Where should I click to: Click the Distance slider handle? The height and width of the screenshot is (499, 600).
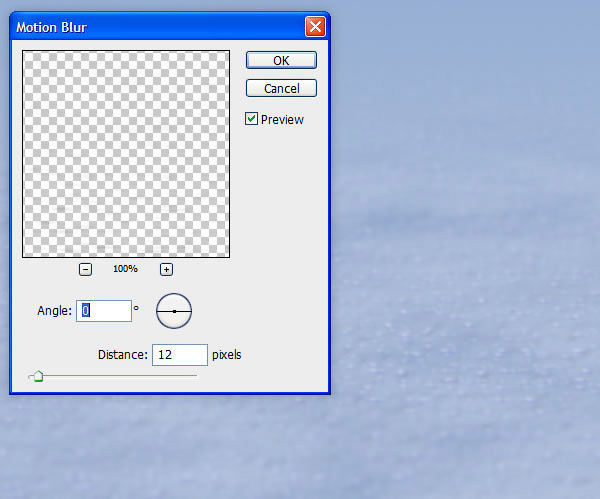[x=38, y=376]
